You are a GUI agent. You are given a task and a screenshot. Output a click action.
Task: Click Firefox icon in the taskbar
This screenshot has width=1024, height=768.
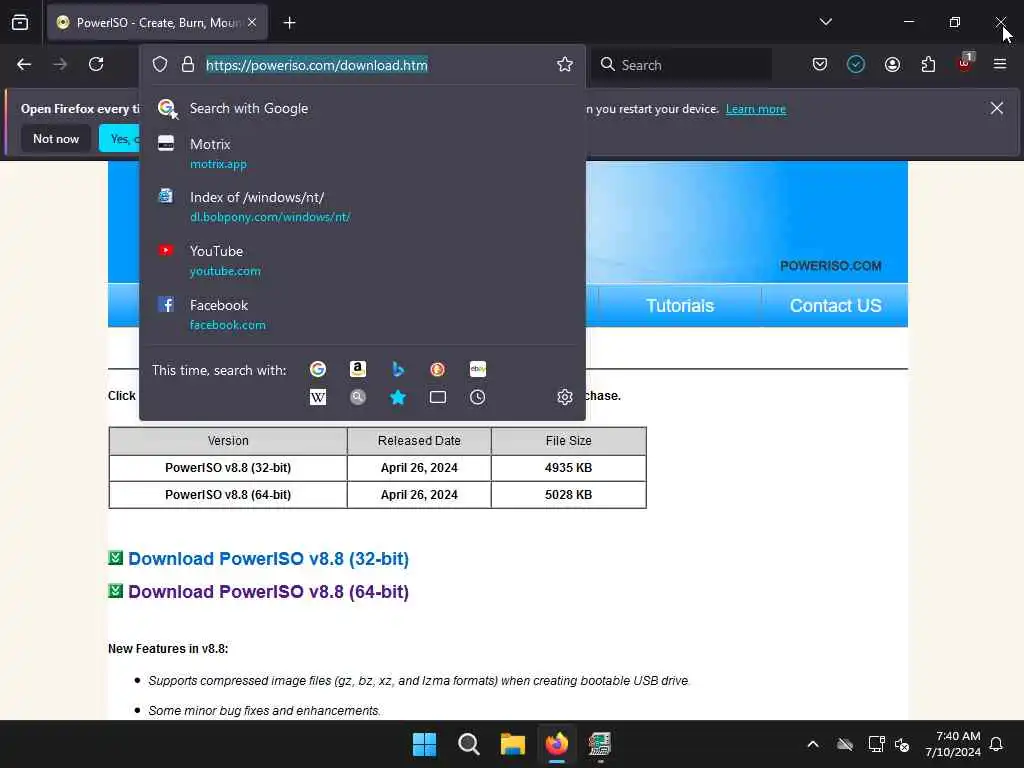pos(556,744)
